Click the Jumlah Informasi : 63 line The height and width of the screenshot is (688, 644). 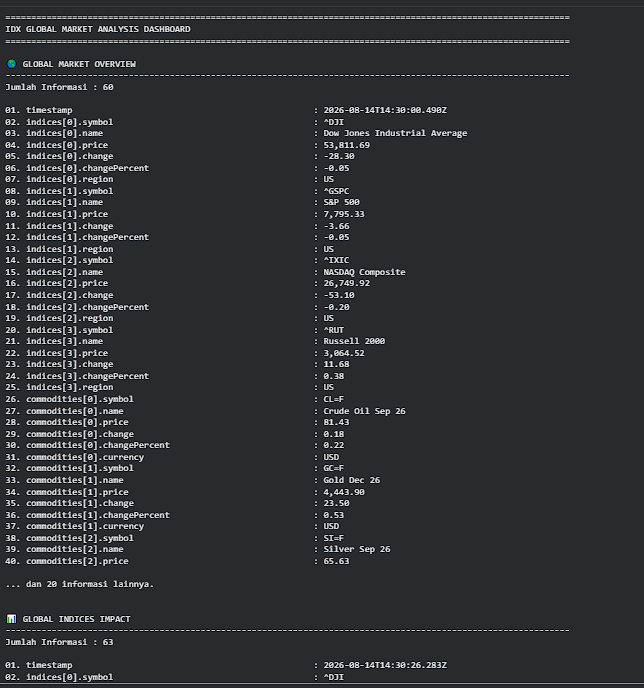(59, 642)
